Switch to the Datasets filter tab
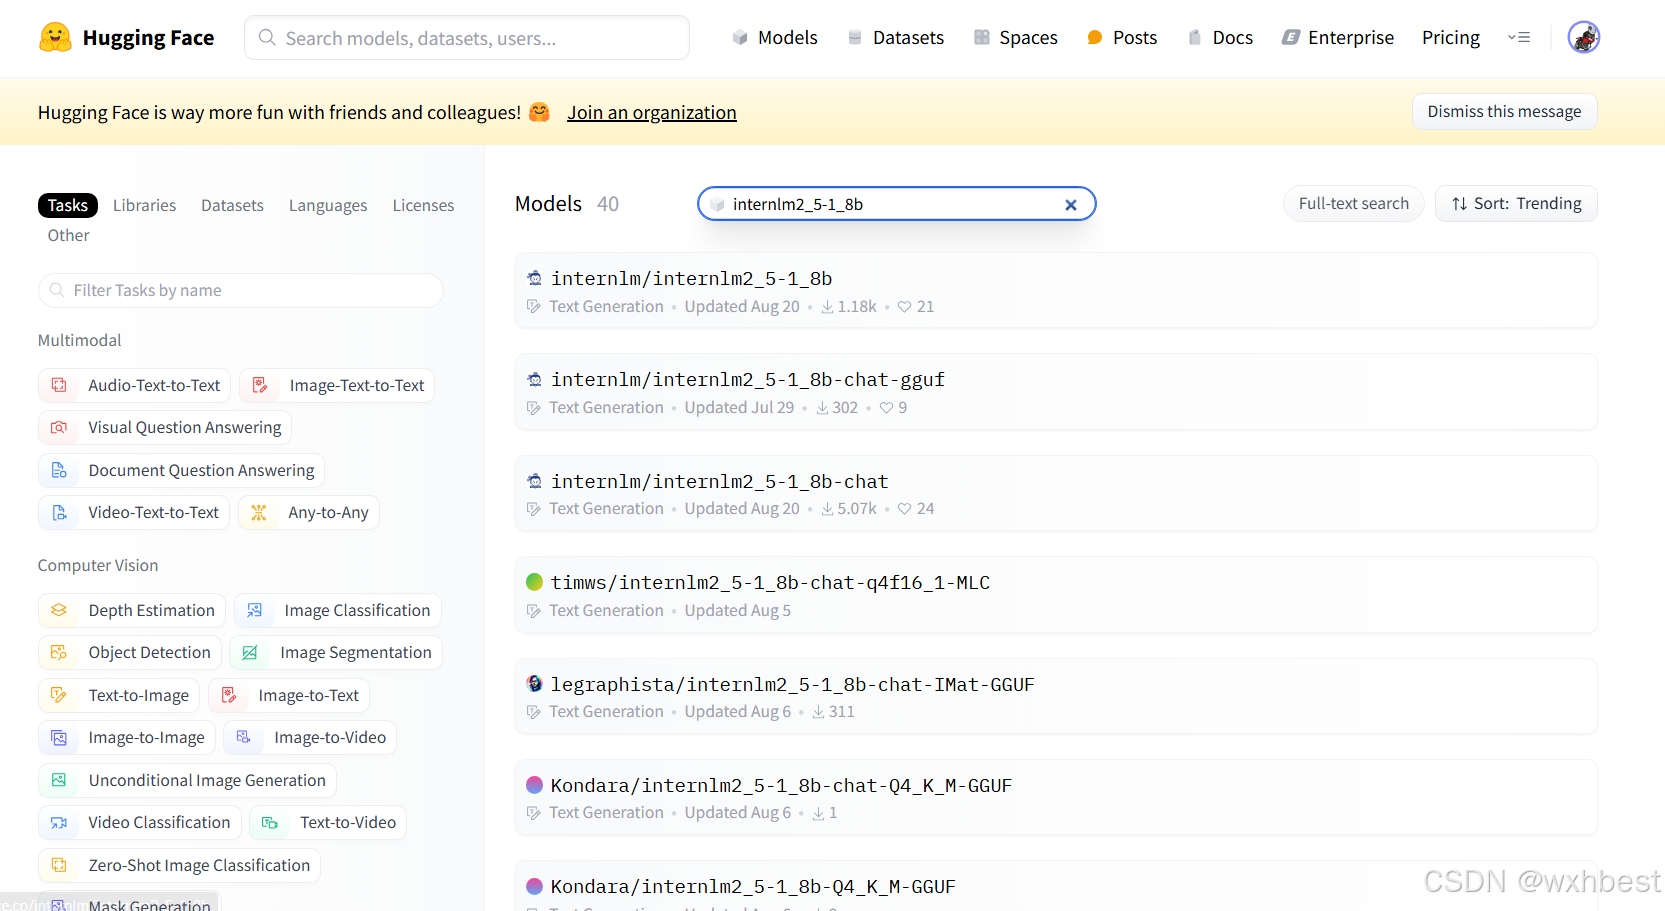This screenshot has width=1665, height=911. (x=232, y=205)
